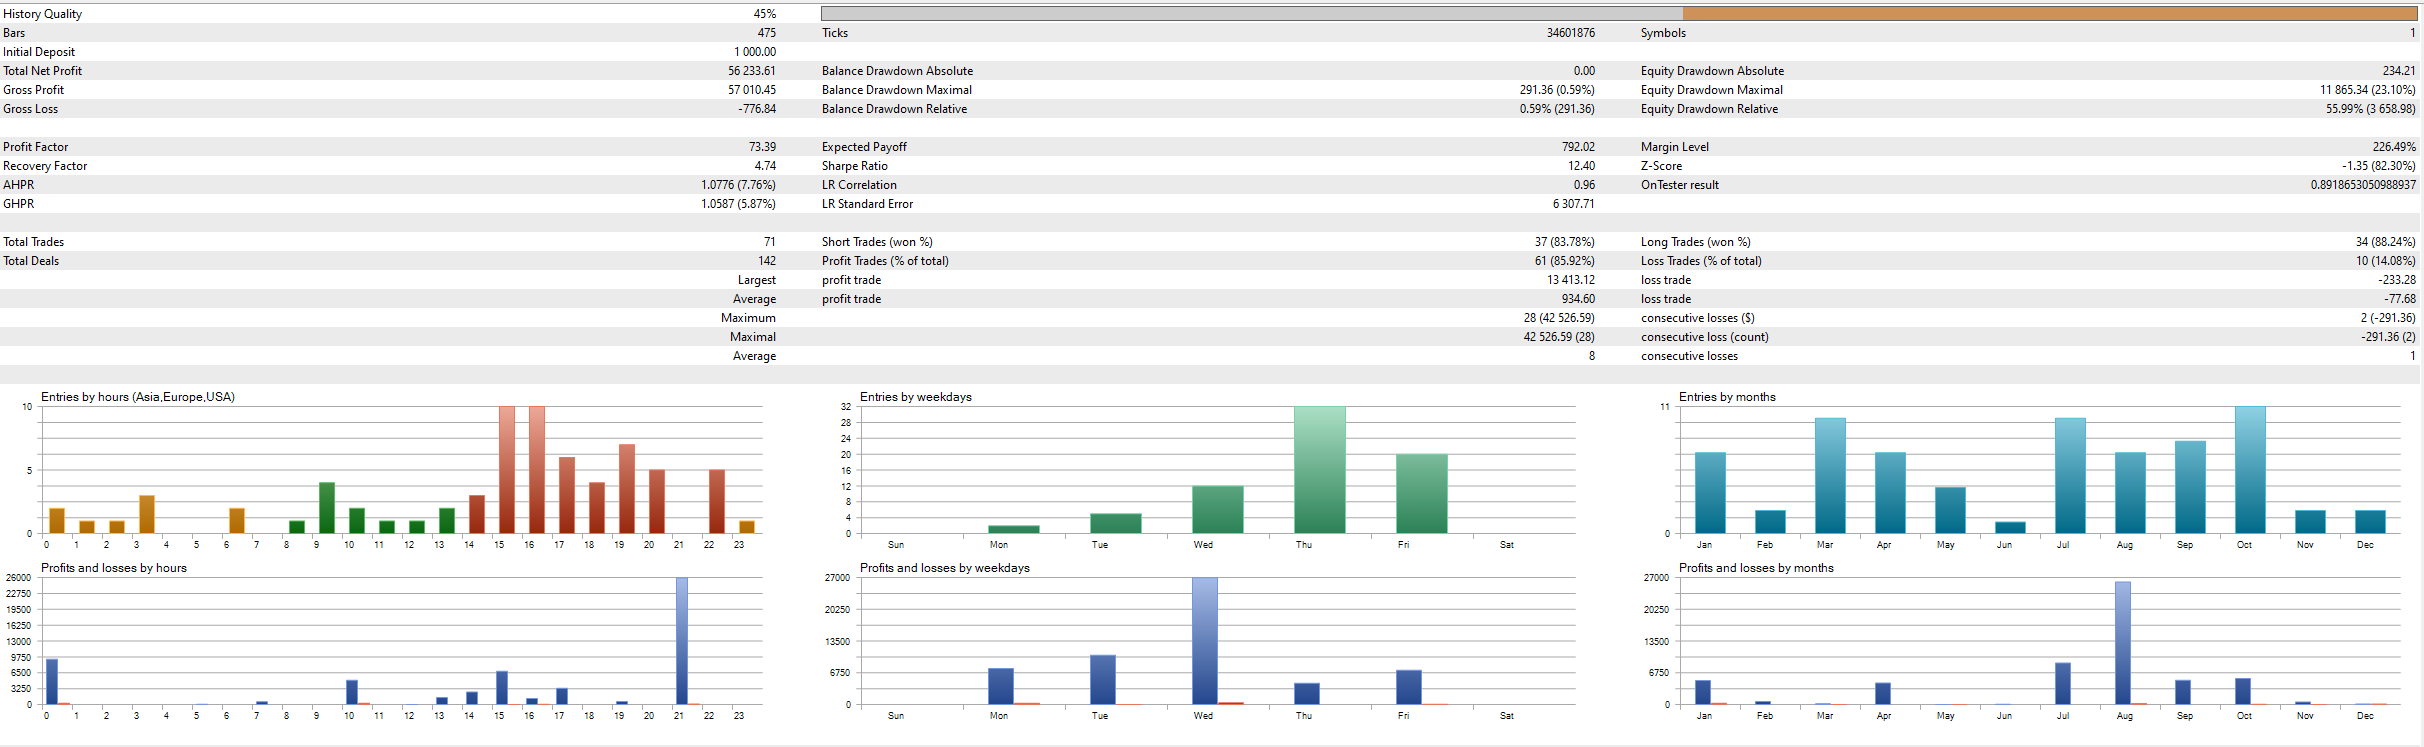Select Gross Profit value 57 010.45
Viewport: 2424px width, 747px height.
(x=752, y=90)
